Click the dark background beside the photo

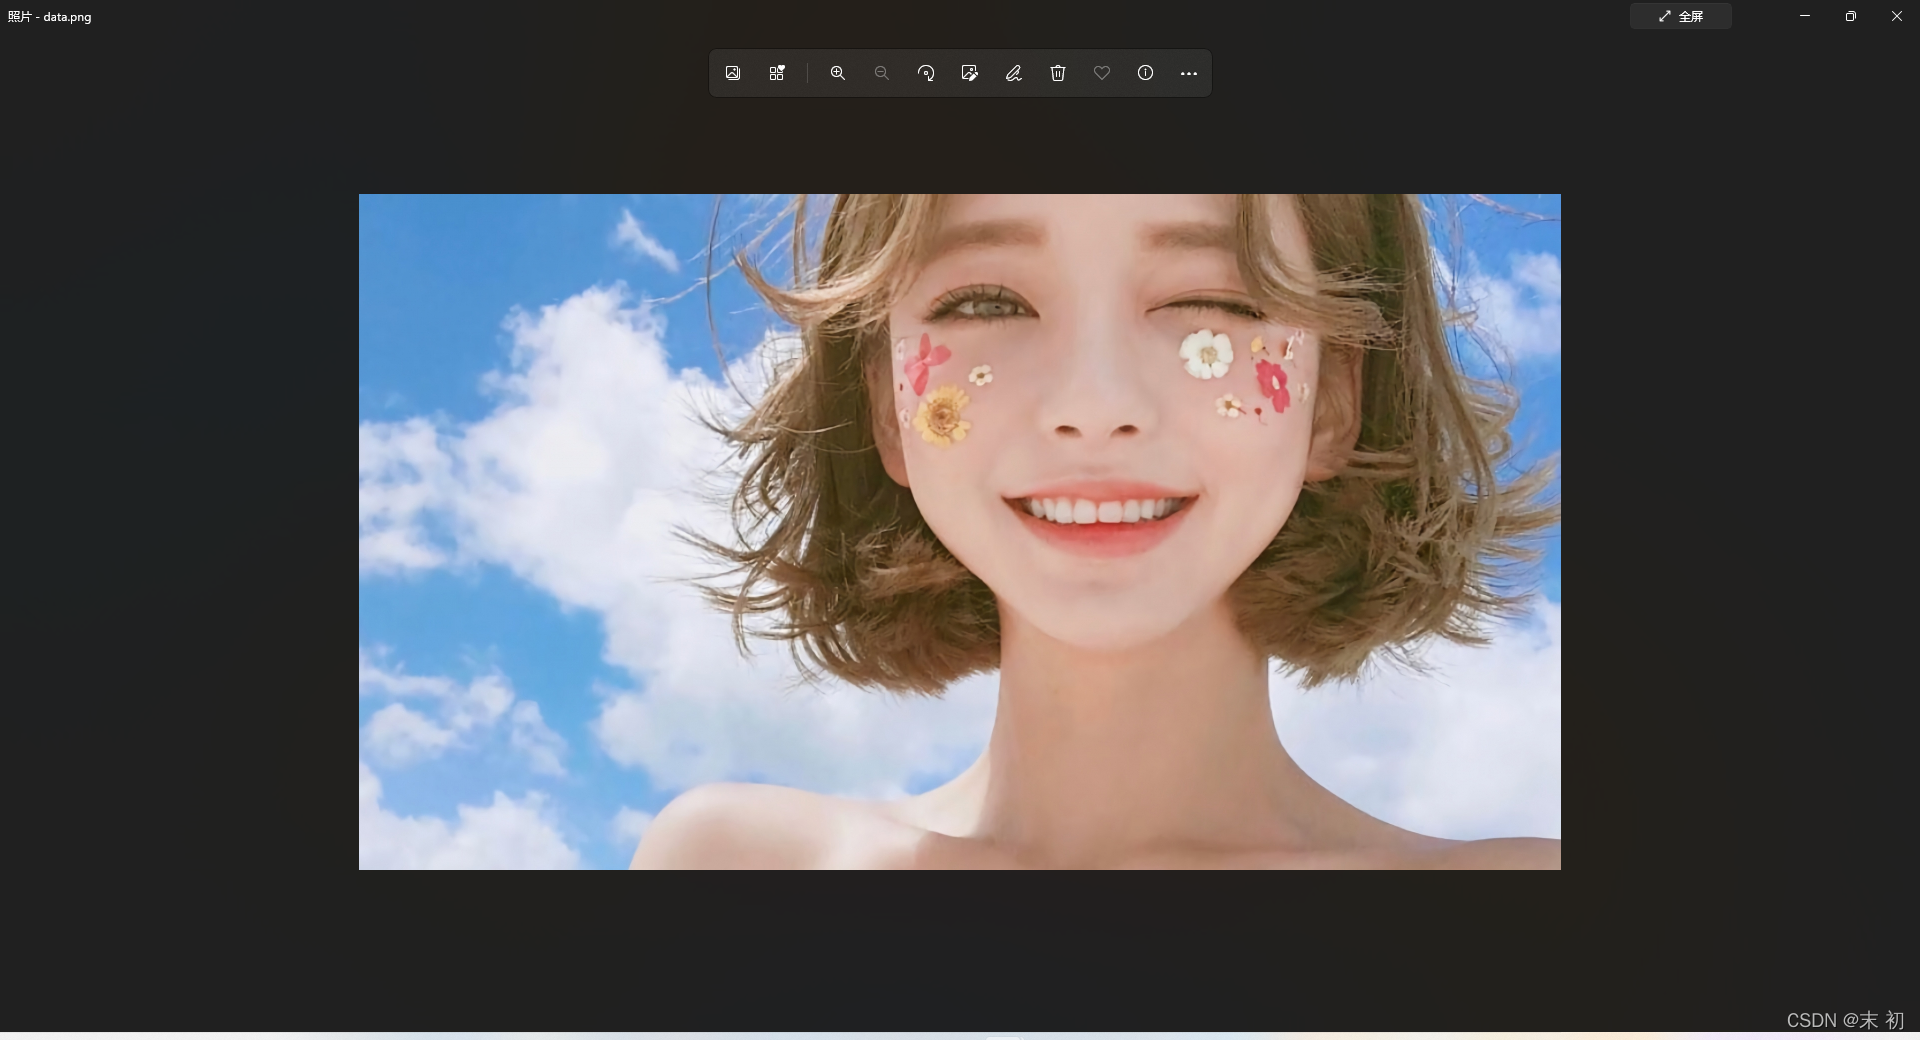click(x=180, y=530)
